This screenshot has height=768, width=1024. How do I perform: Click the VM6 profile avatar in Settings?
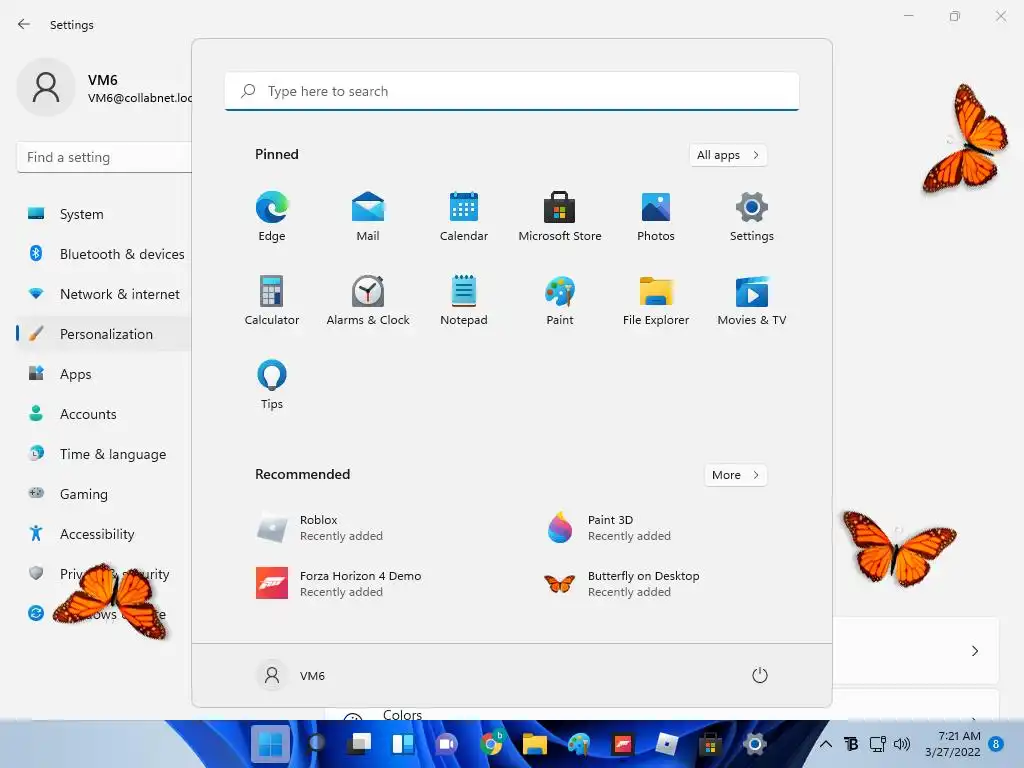click(46, 87)
